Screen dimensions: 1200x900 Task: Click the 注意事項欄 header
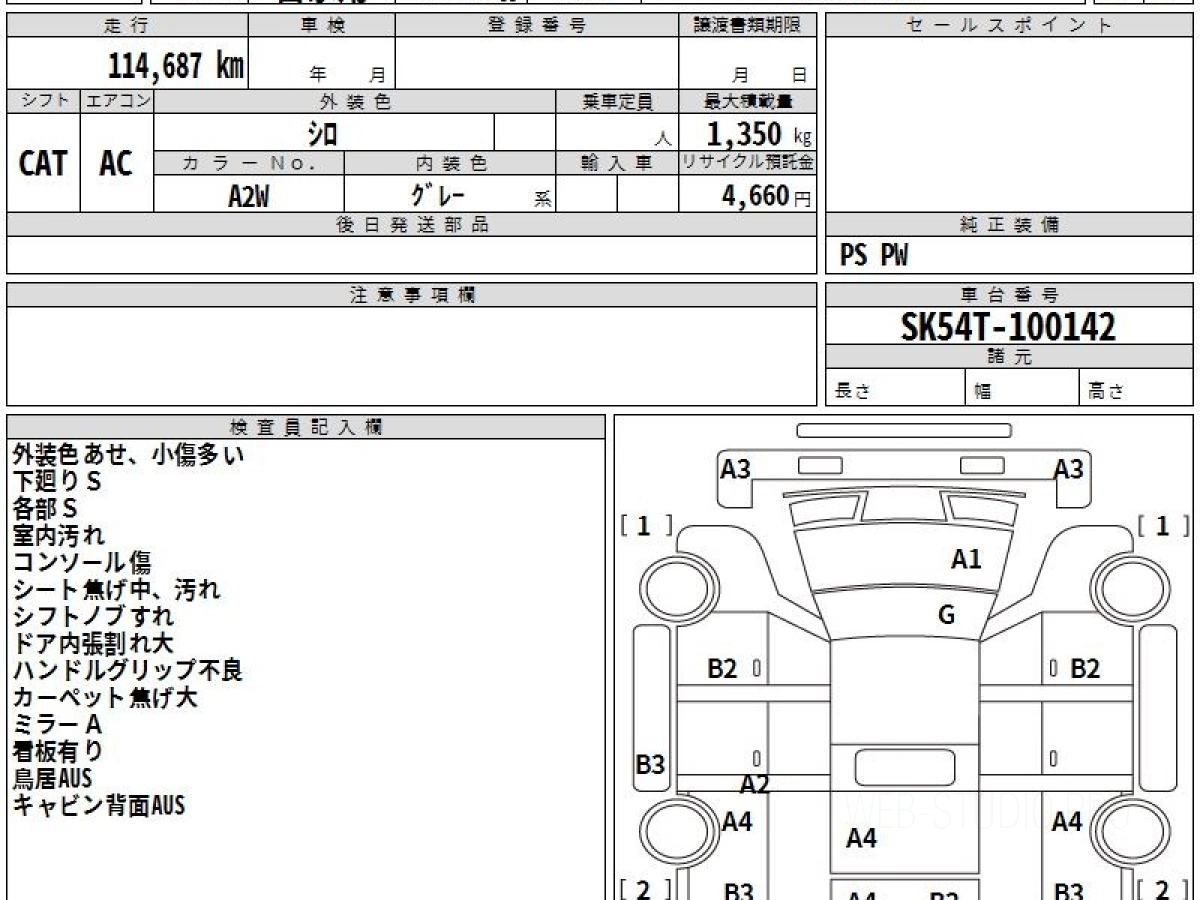(x=411, y=295)
